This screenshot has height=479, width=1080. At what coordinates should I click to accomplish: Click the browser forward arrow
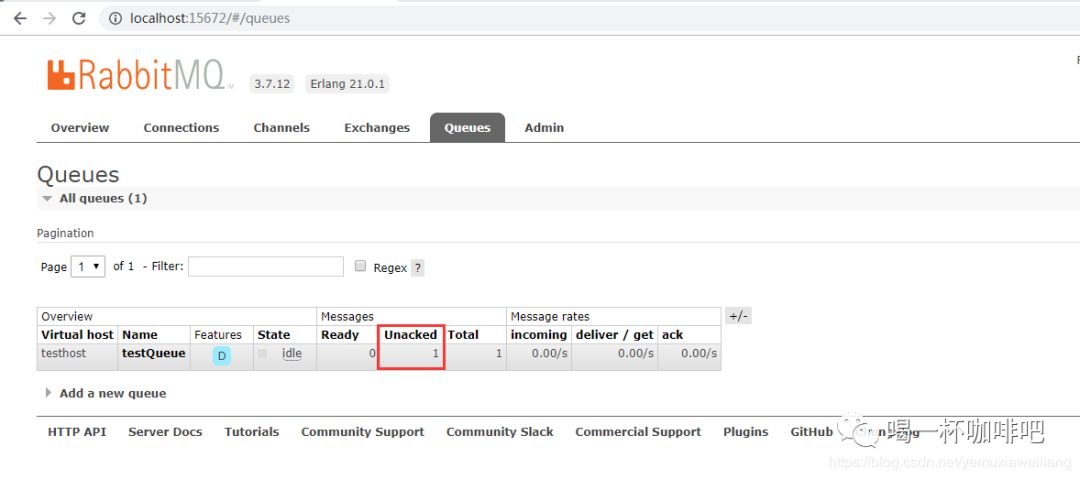click(x=50, y=19)
